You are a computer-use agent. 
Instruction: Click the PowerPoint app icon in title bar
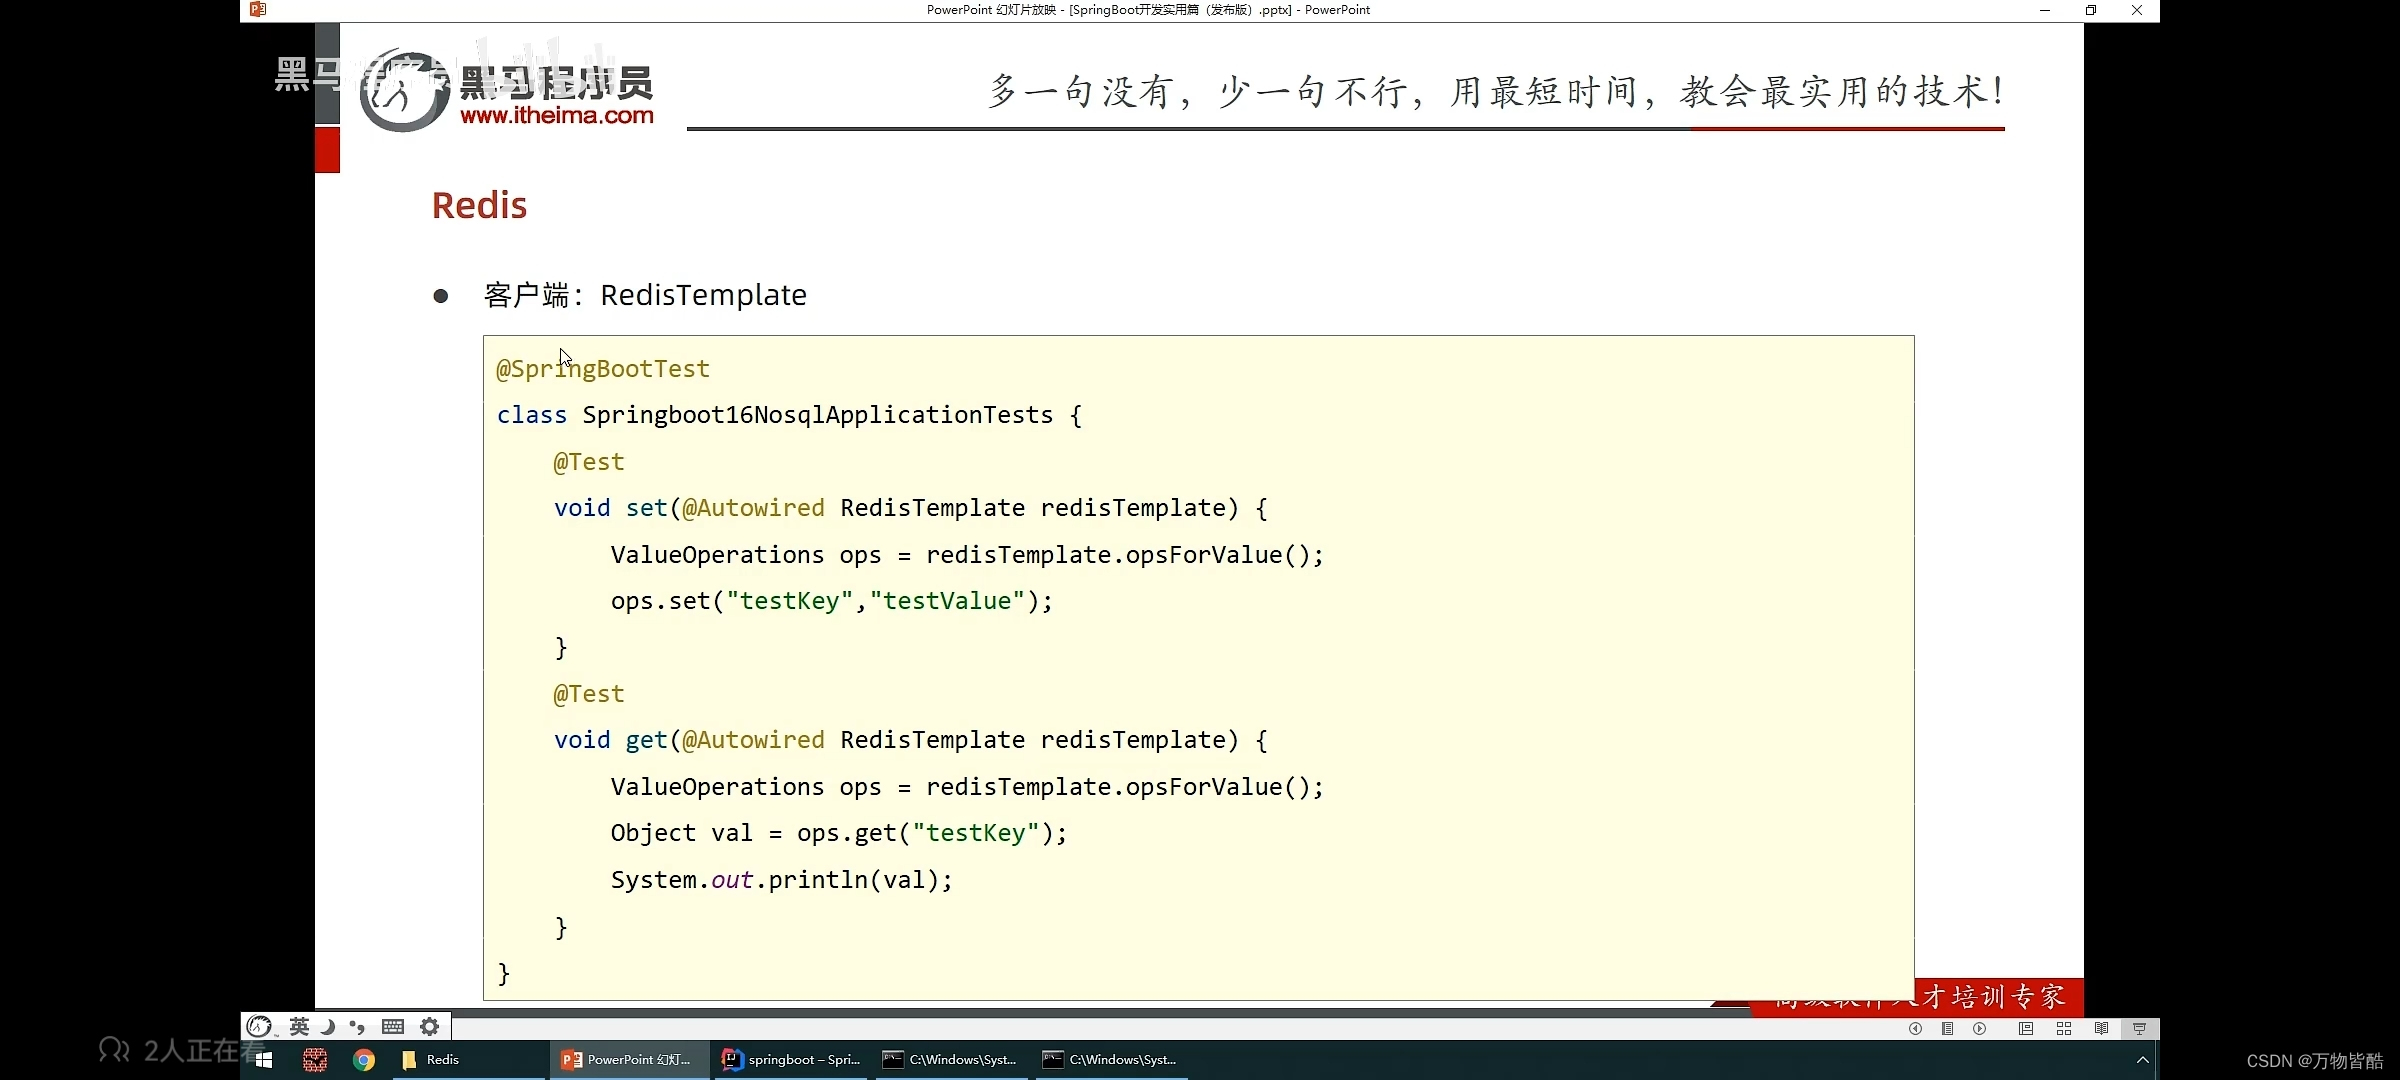tap(258, 9)
